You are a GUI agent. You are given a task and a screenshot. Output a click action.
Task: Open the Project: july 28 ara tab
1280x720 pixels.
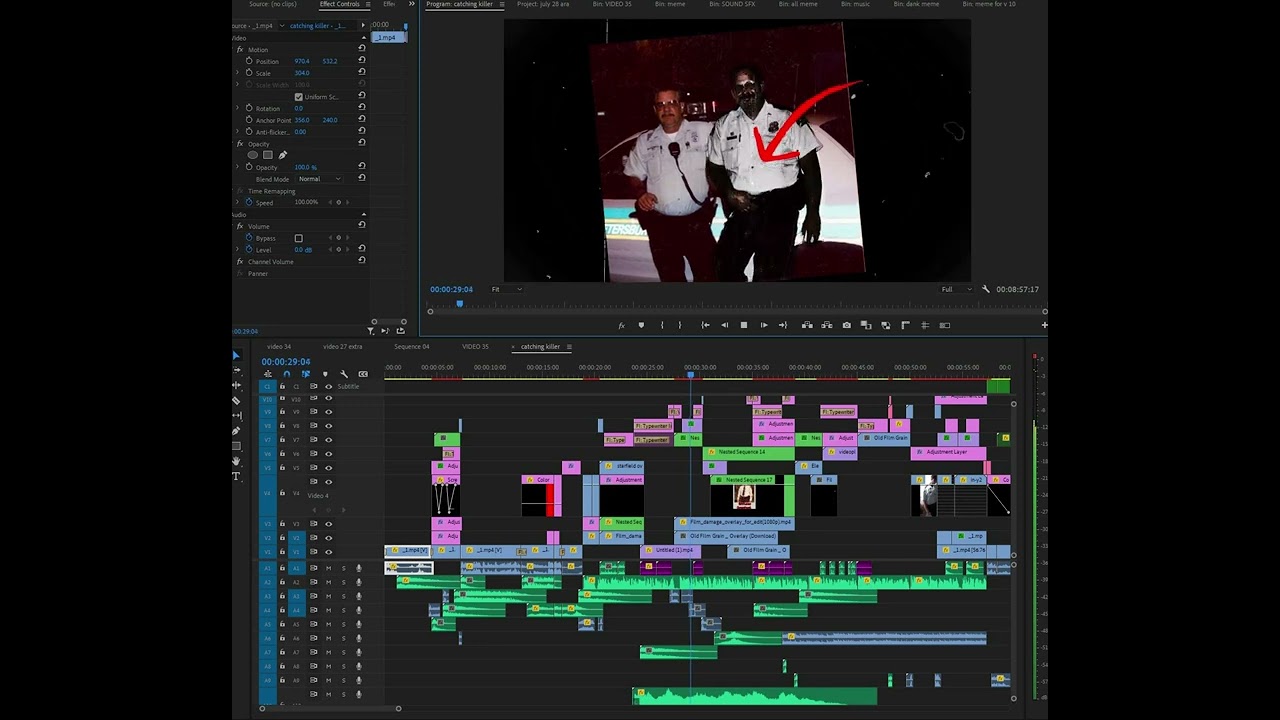pyautogui.click(x=544, y=4)
